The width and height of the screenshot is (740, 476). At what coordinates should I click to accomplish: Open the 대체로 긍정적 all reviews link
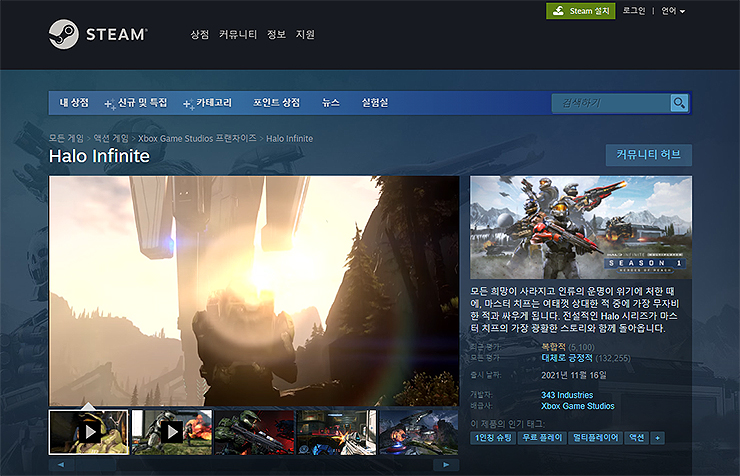click(x=567, y=358)
